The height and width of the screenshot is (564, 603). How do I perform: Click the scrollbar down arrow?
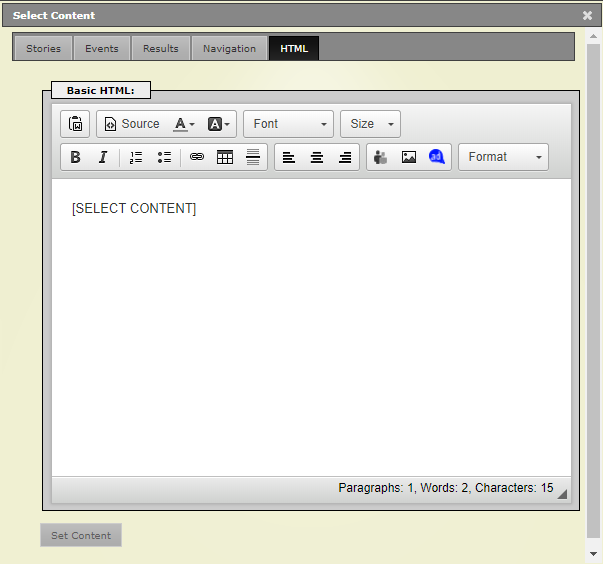[593, 554]
